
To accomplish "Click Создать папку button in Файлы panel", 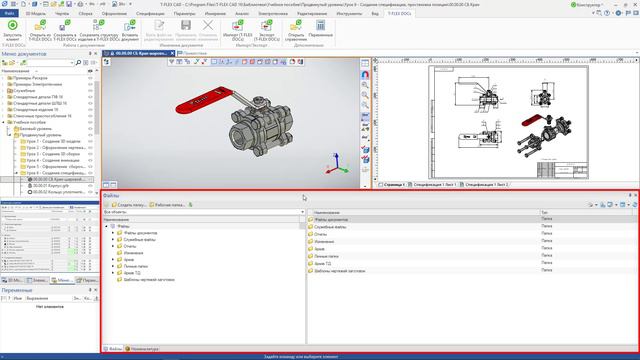I will (129, 204).
